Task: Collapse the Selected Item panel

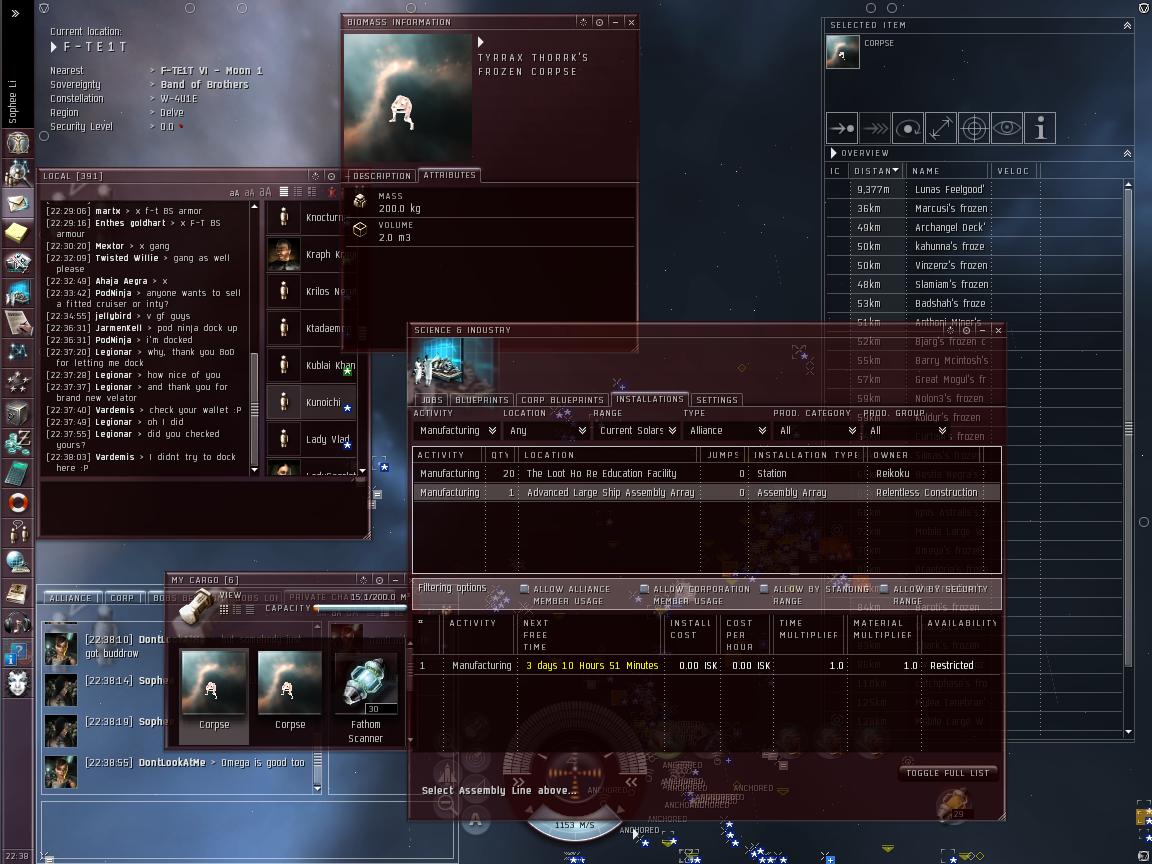Action: pyautogui.click(x=1127, y=26)
